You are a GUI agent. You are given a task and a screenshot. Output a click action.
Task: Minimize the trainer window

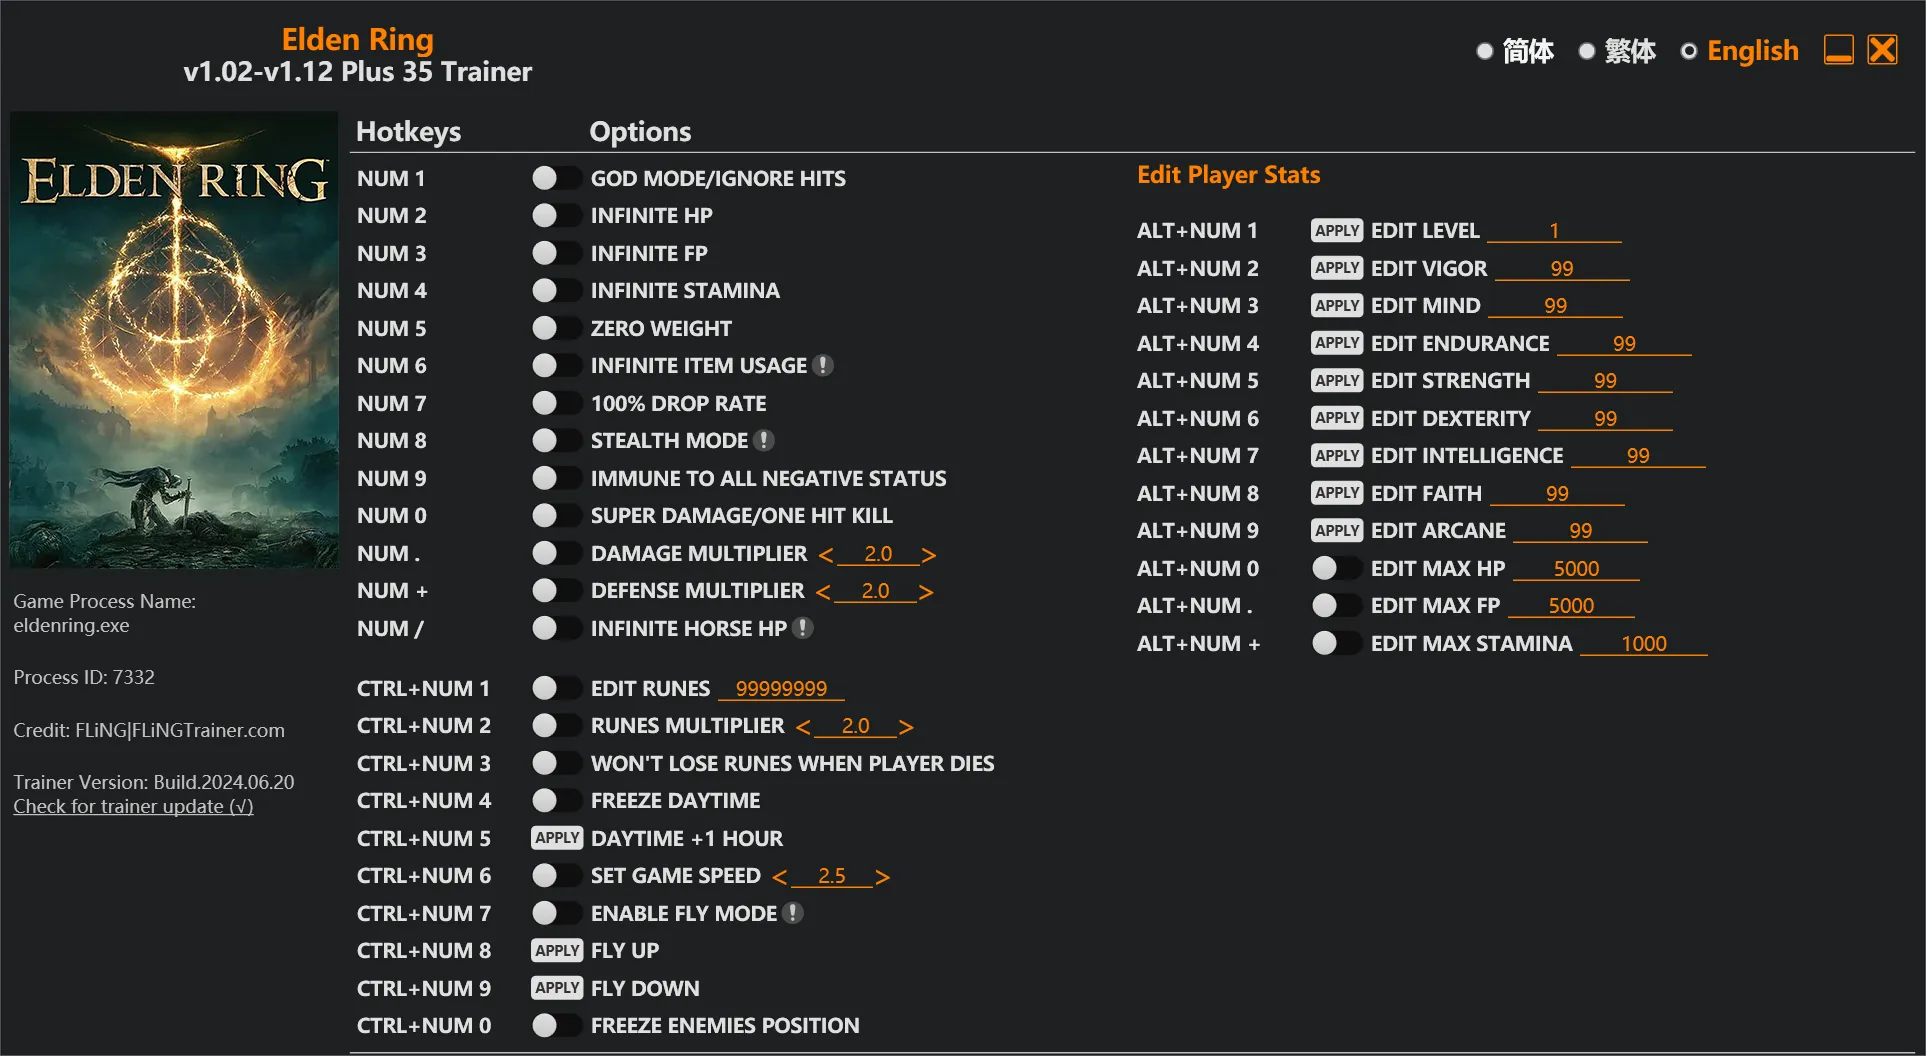pos(1838,50)
